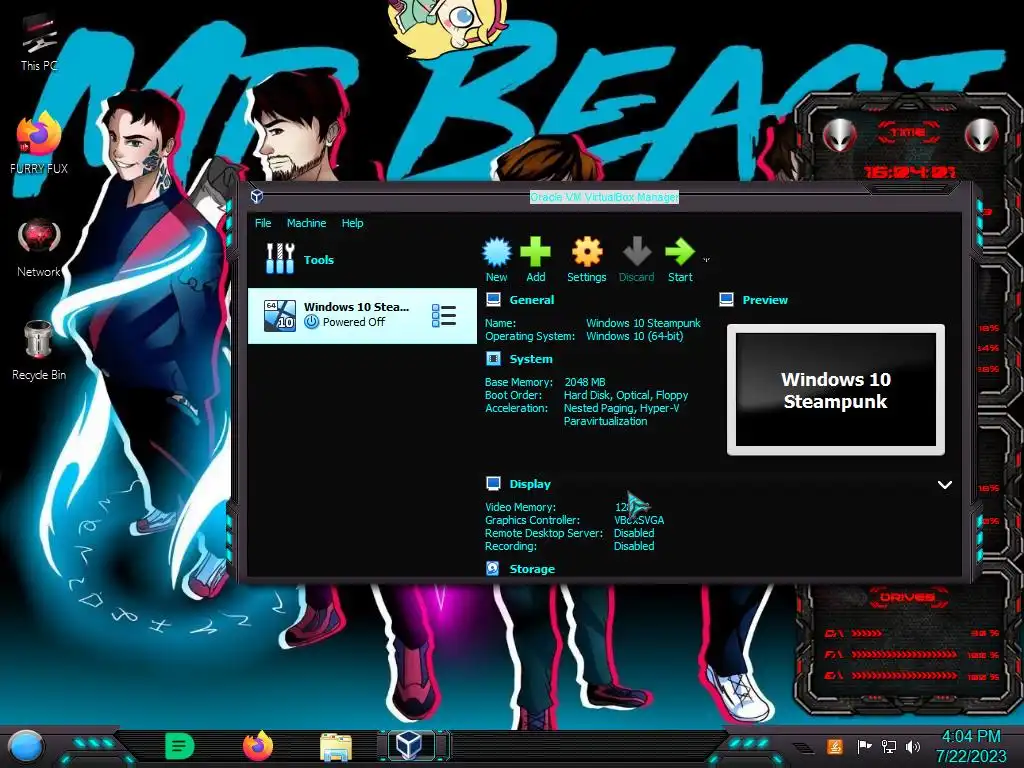1024x768 pixels.
Task: Open the Action Center flag tray icon
Action: [864, 746]
